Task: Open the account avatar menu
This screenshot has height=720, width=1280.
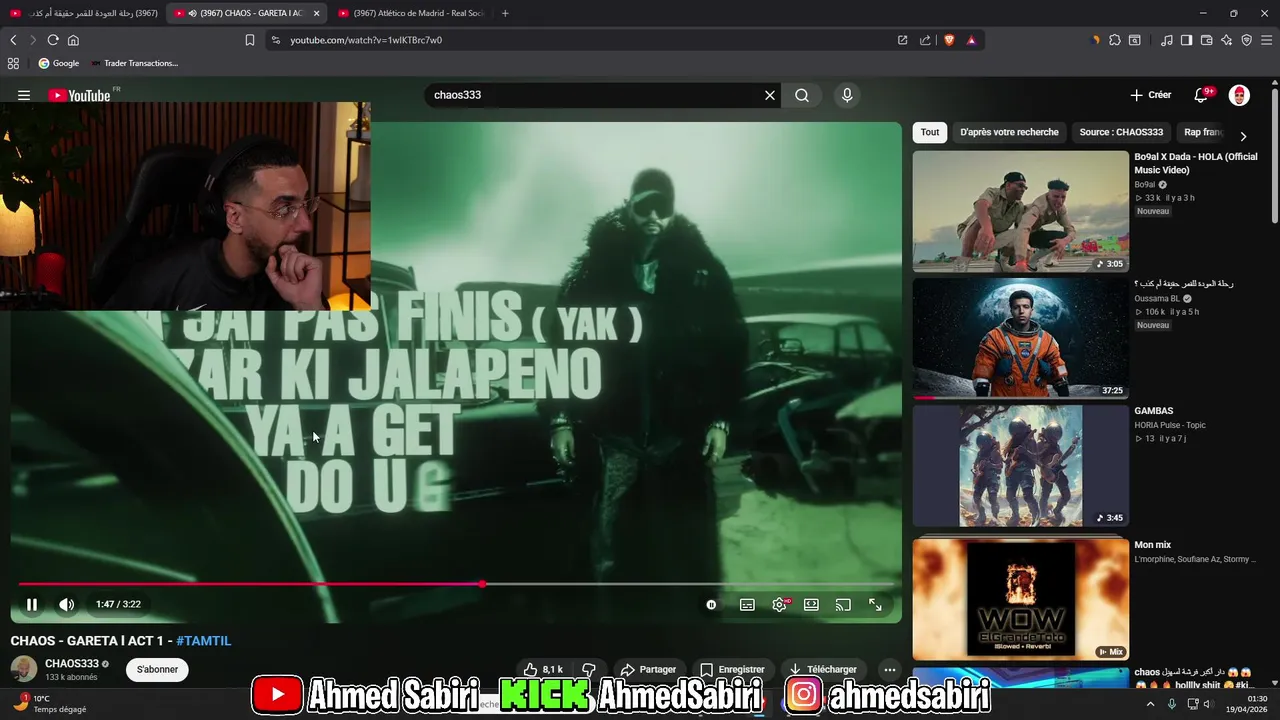Action: (1239, 95)
